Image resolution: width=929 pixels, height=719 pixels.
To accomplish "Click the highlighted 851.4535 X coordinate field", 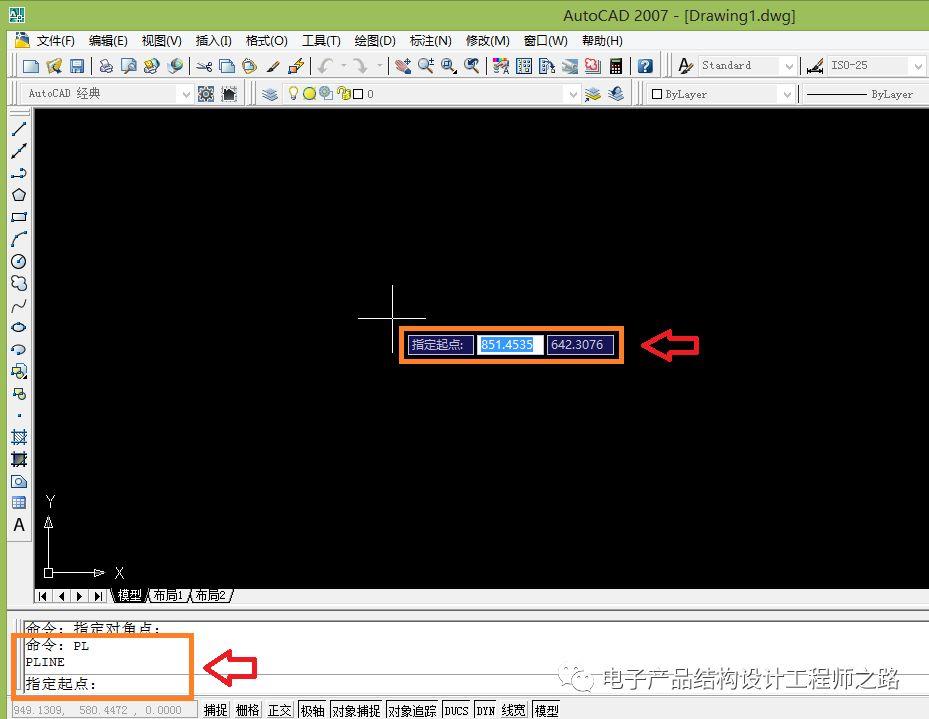I will 510,345.
